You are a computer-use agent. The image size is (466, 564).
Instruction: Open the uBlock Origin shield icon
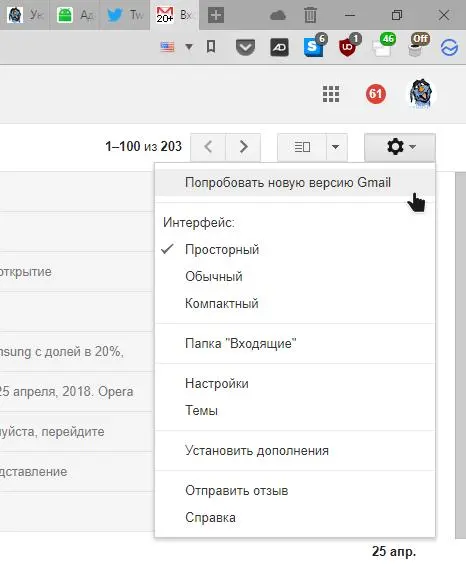(x=348, y=46)
